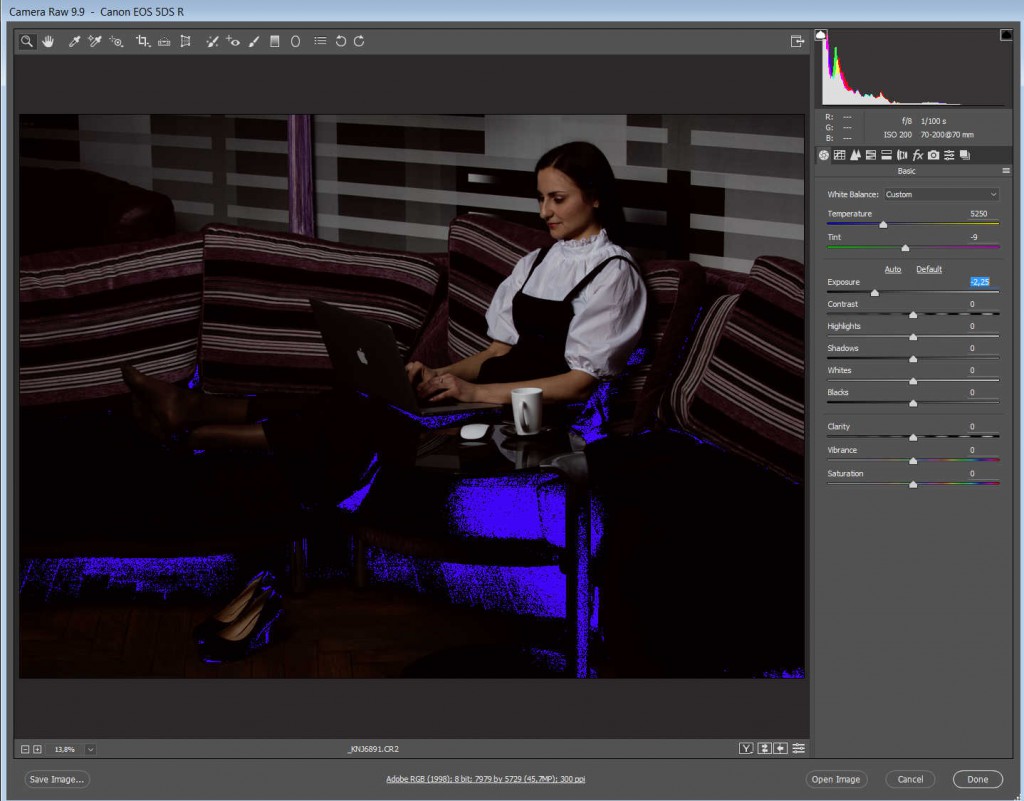This screenshot has height=801, width=1024.
Task: Activate the Red Eye Removal tool
Action: pos(233,41)
